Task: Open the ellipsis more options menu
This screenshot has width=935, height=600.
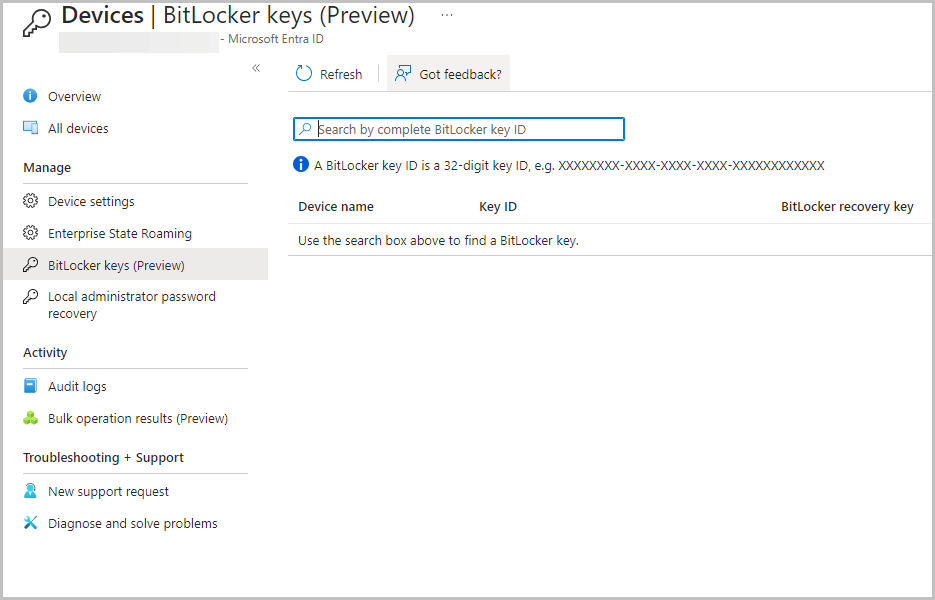Action: pos(447,15)
